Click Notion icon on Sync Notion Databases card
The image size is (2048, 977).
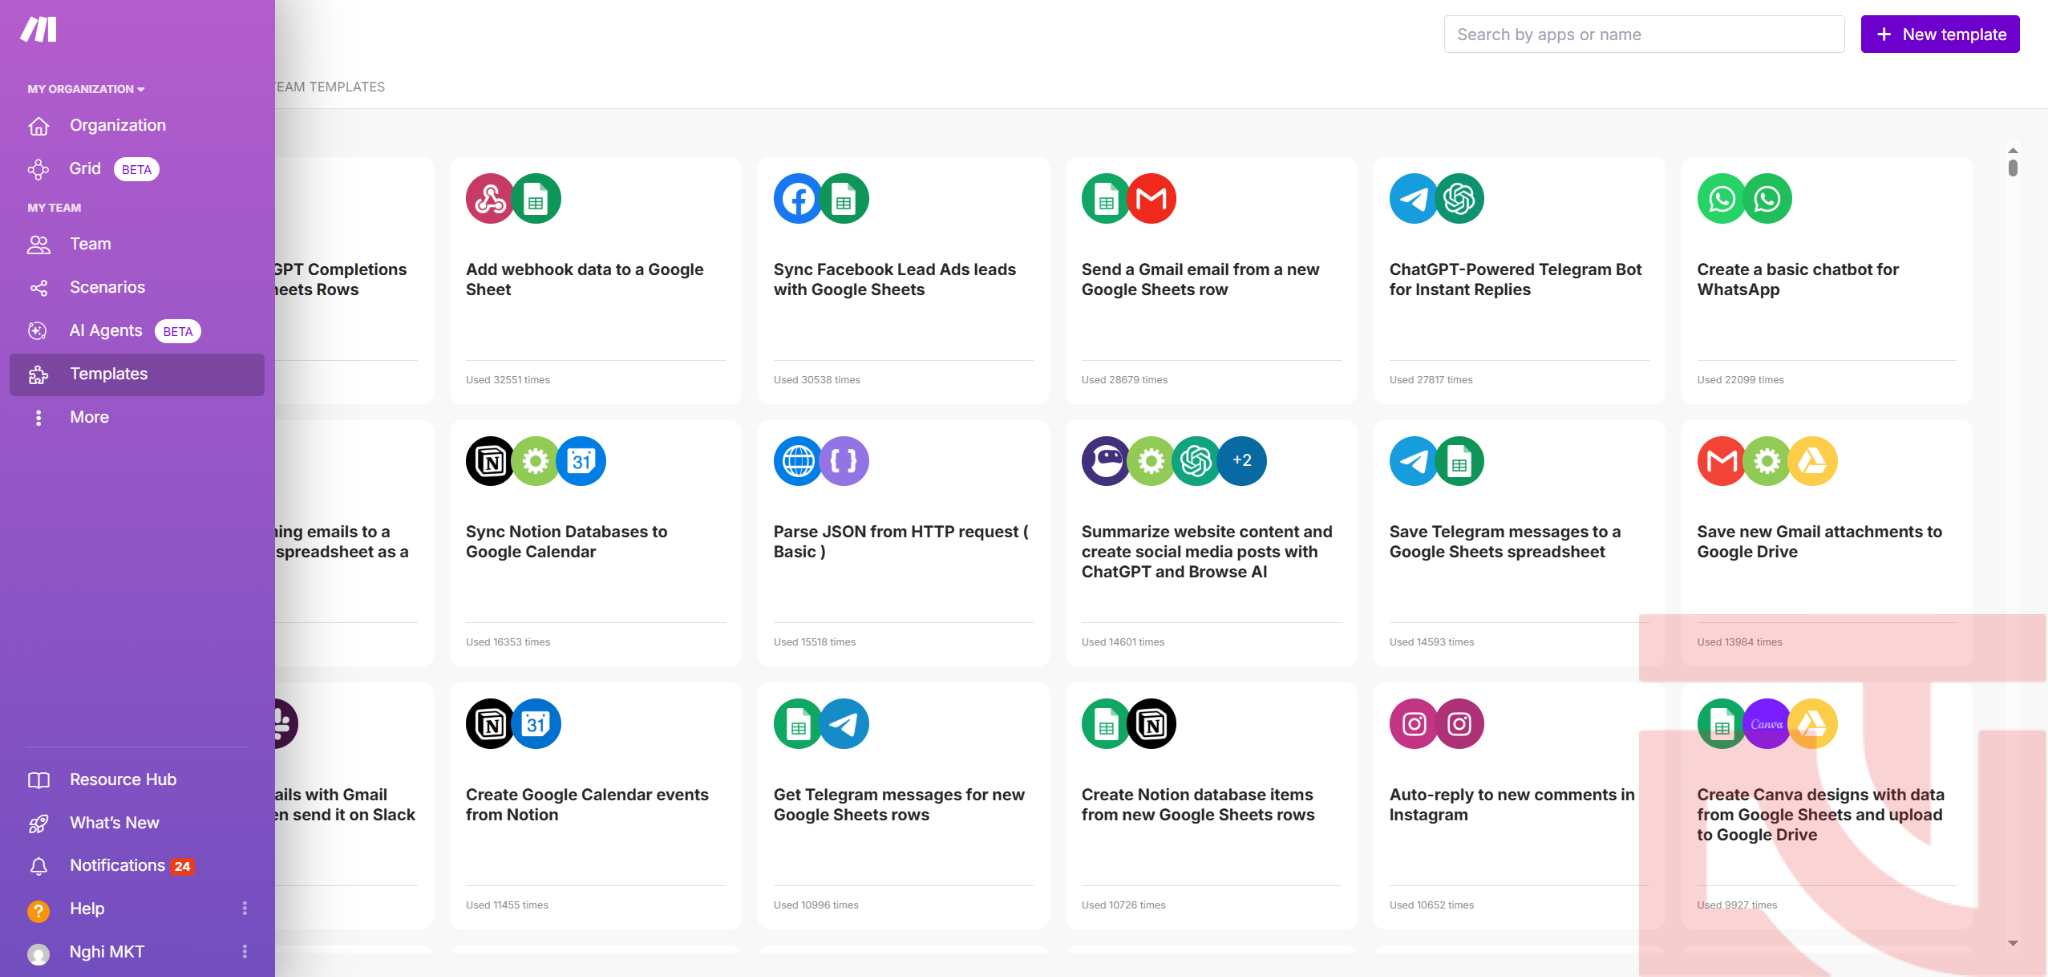[x=490, y=461]
